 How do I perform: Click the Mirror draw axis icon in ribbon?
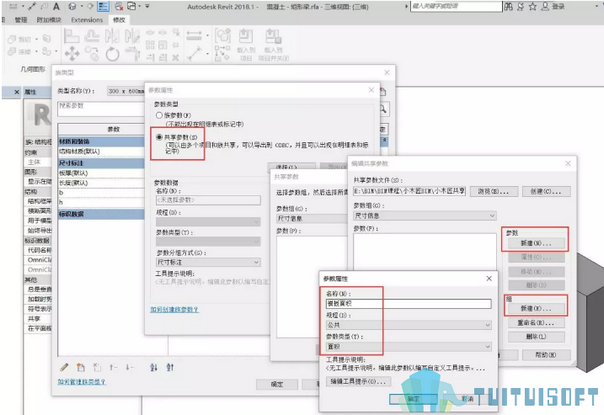point(132,36)
